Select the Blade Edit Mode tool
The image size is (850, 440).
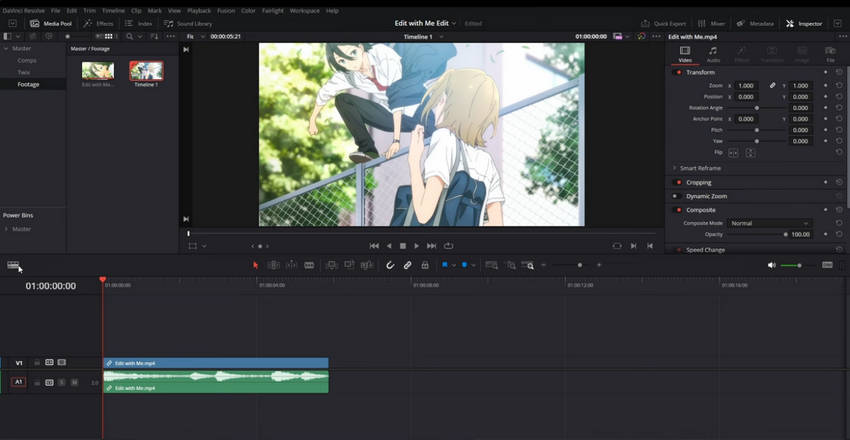pyautogui.click(x=309, y=265)
